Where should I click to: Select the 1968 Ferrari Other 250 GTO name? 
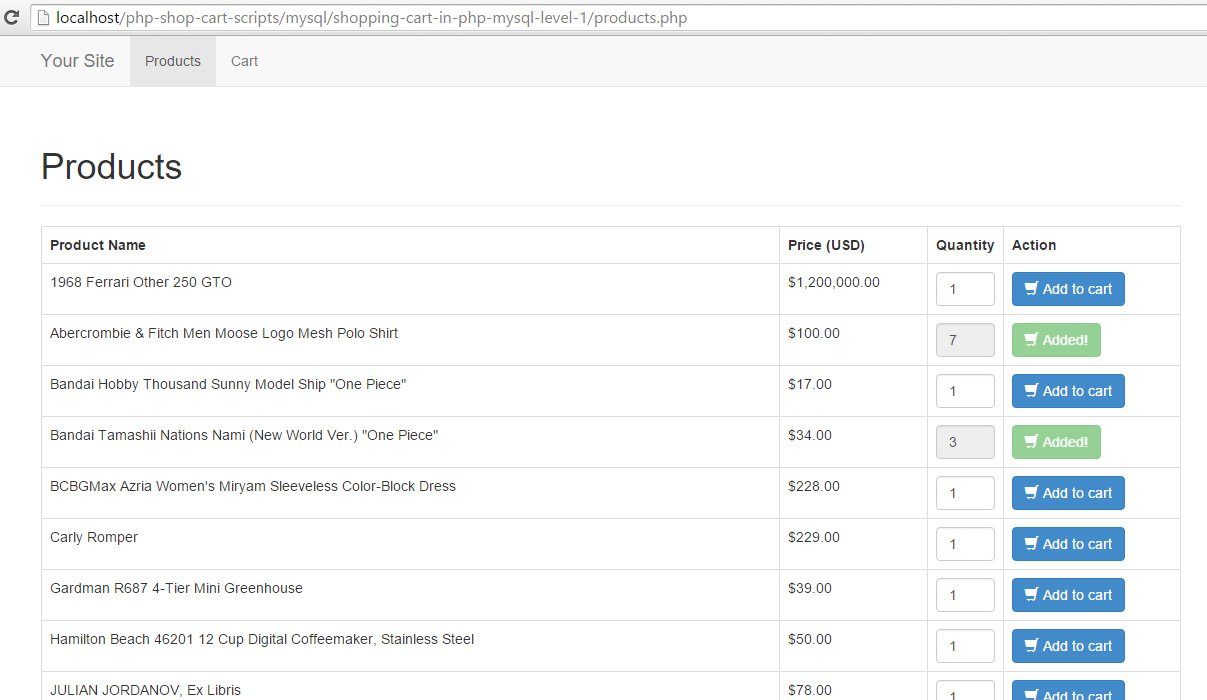141,283
